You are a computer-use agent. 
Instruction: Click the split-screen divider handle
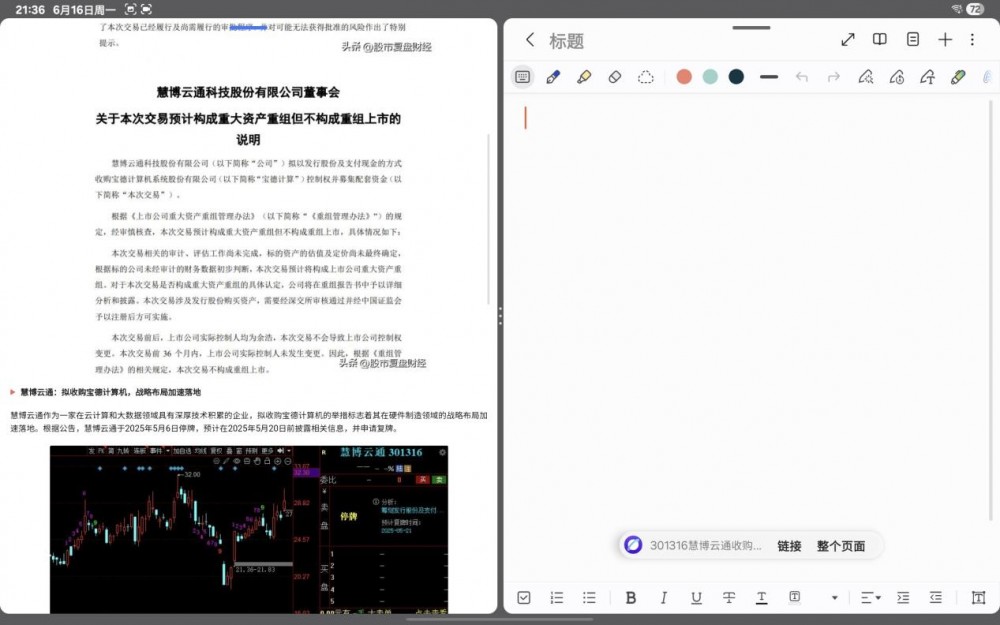tap(500, 316)
